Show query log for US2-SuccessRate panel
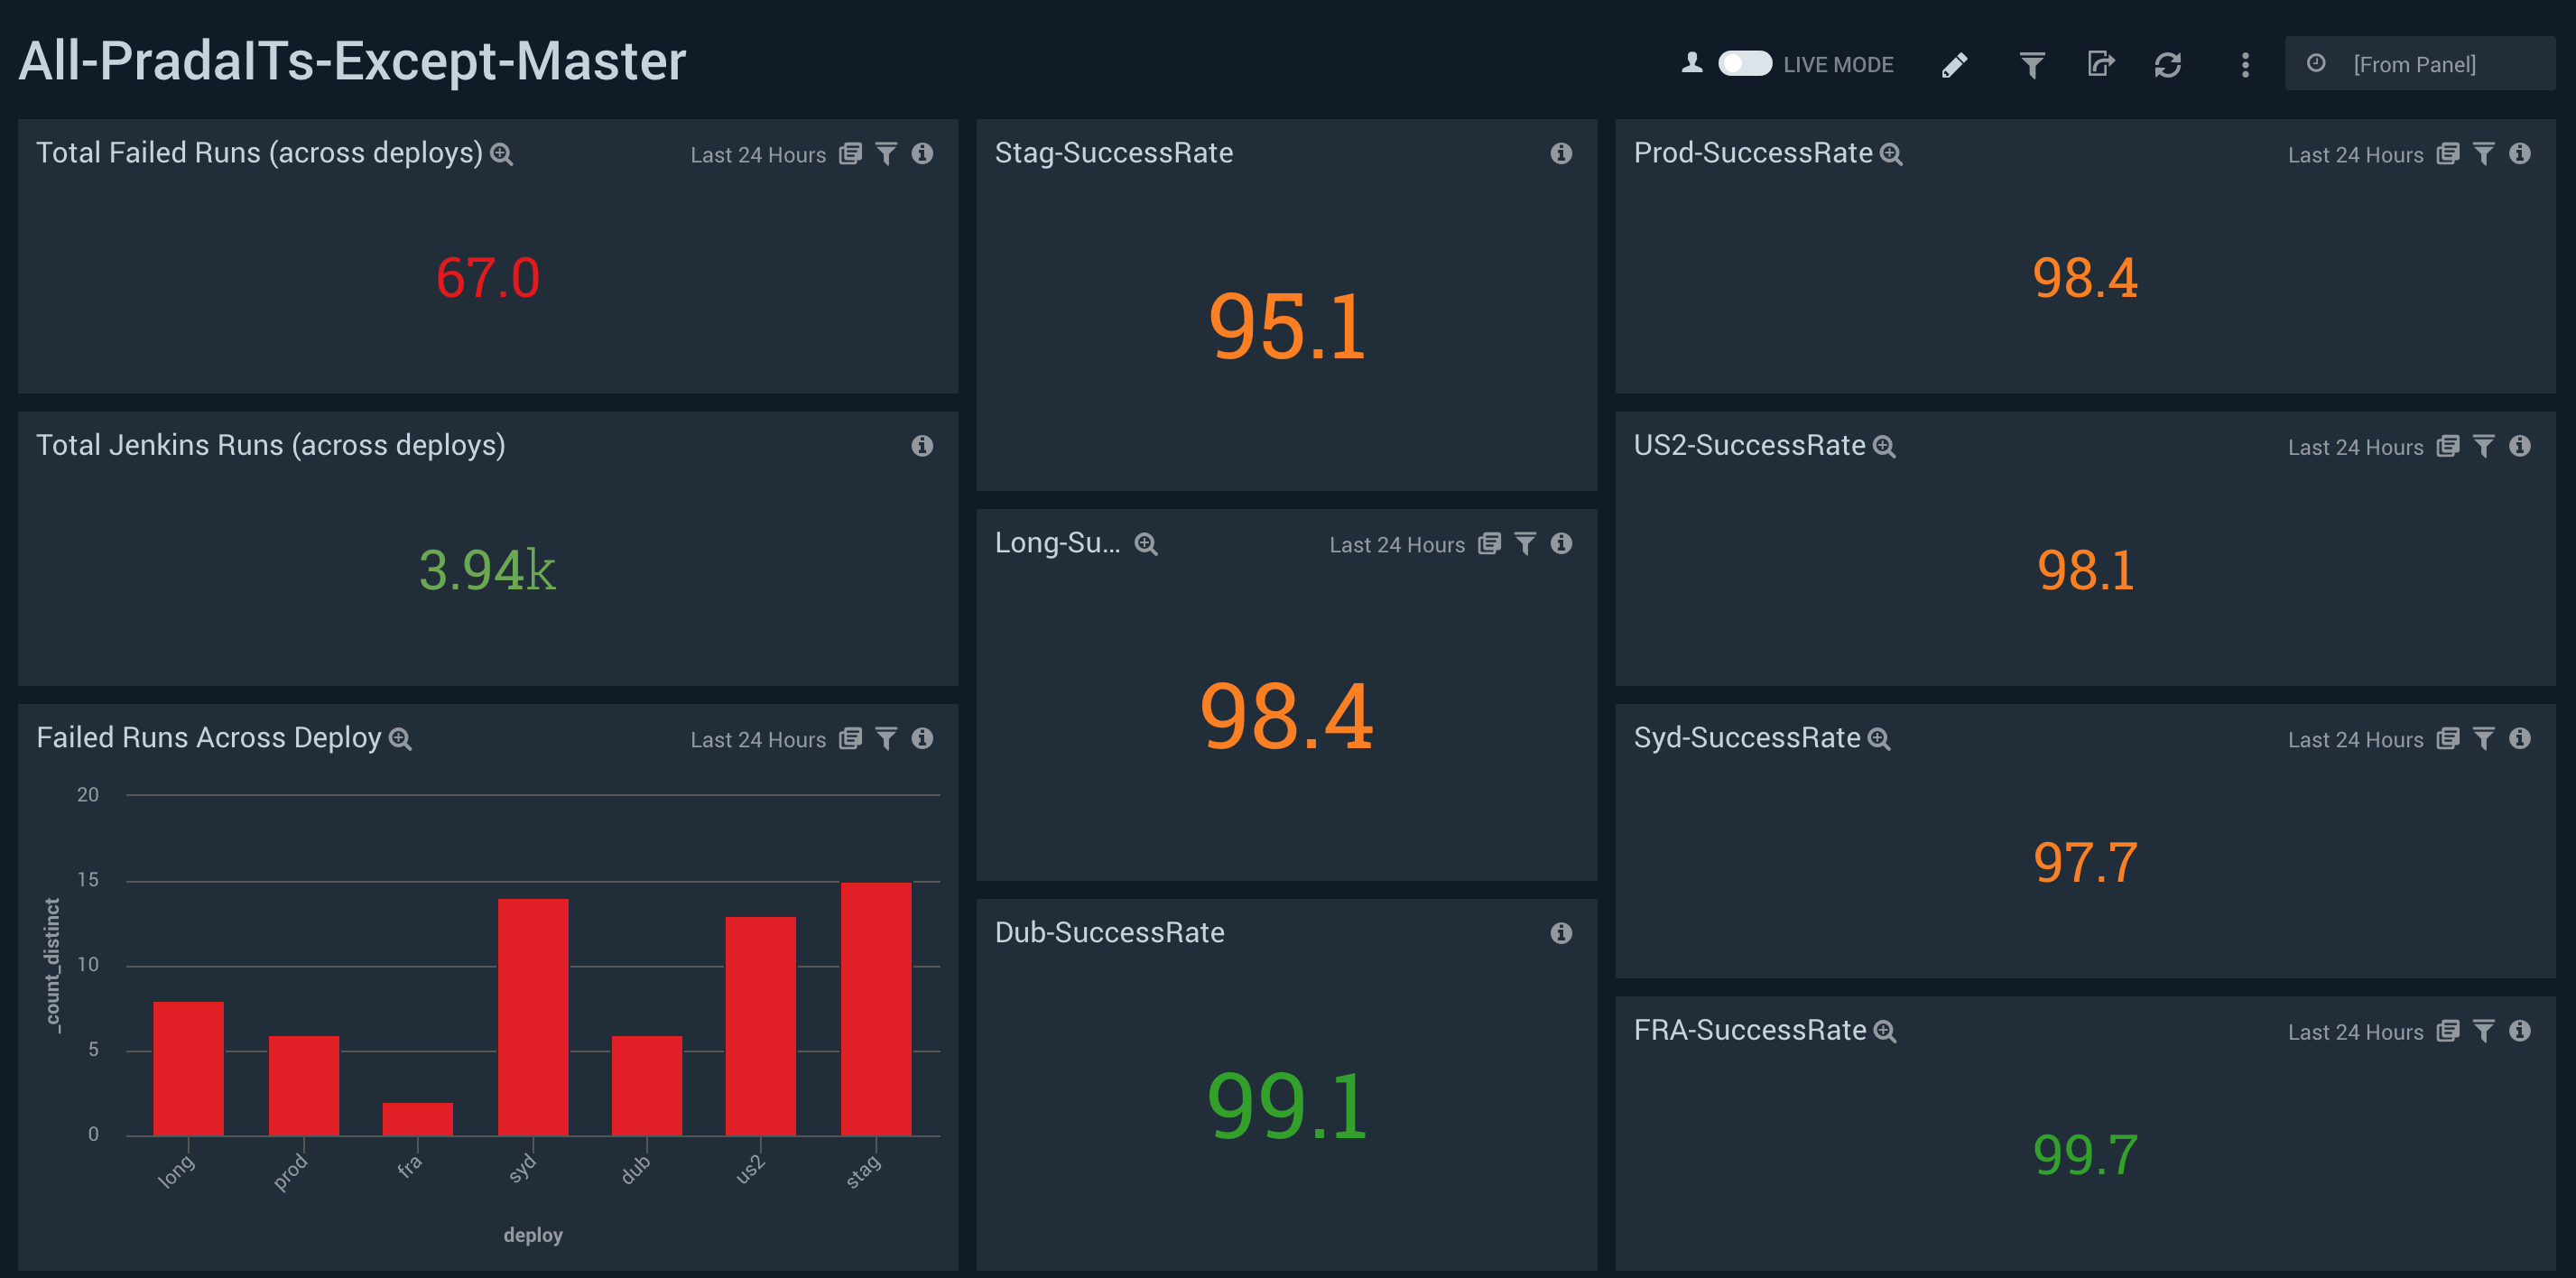 2447,446
